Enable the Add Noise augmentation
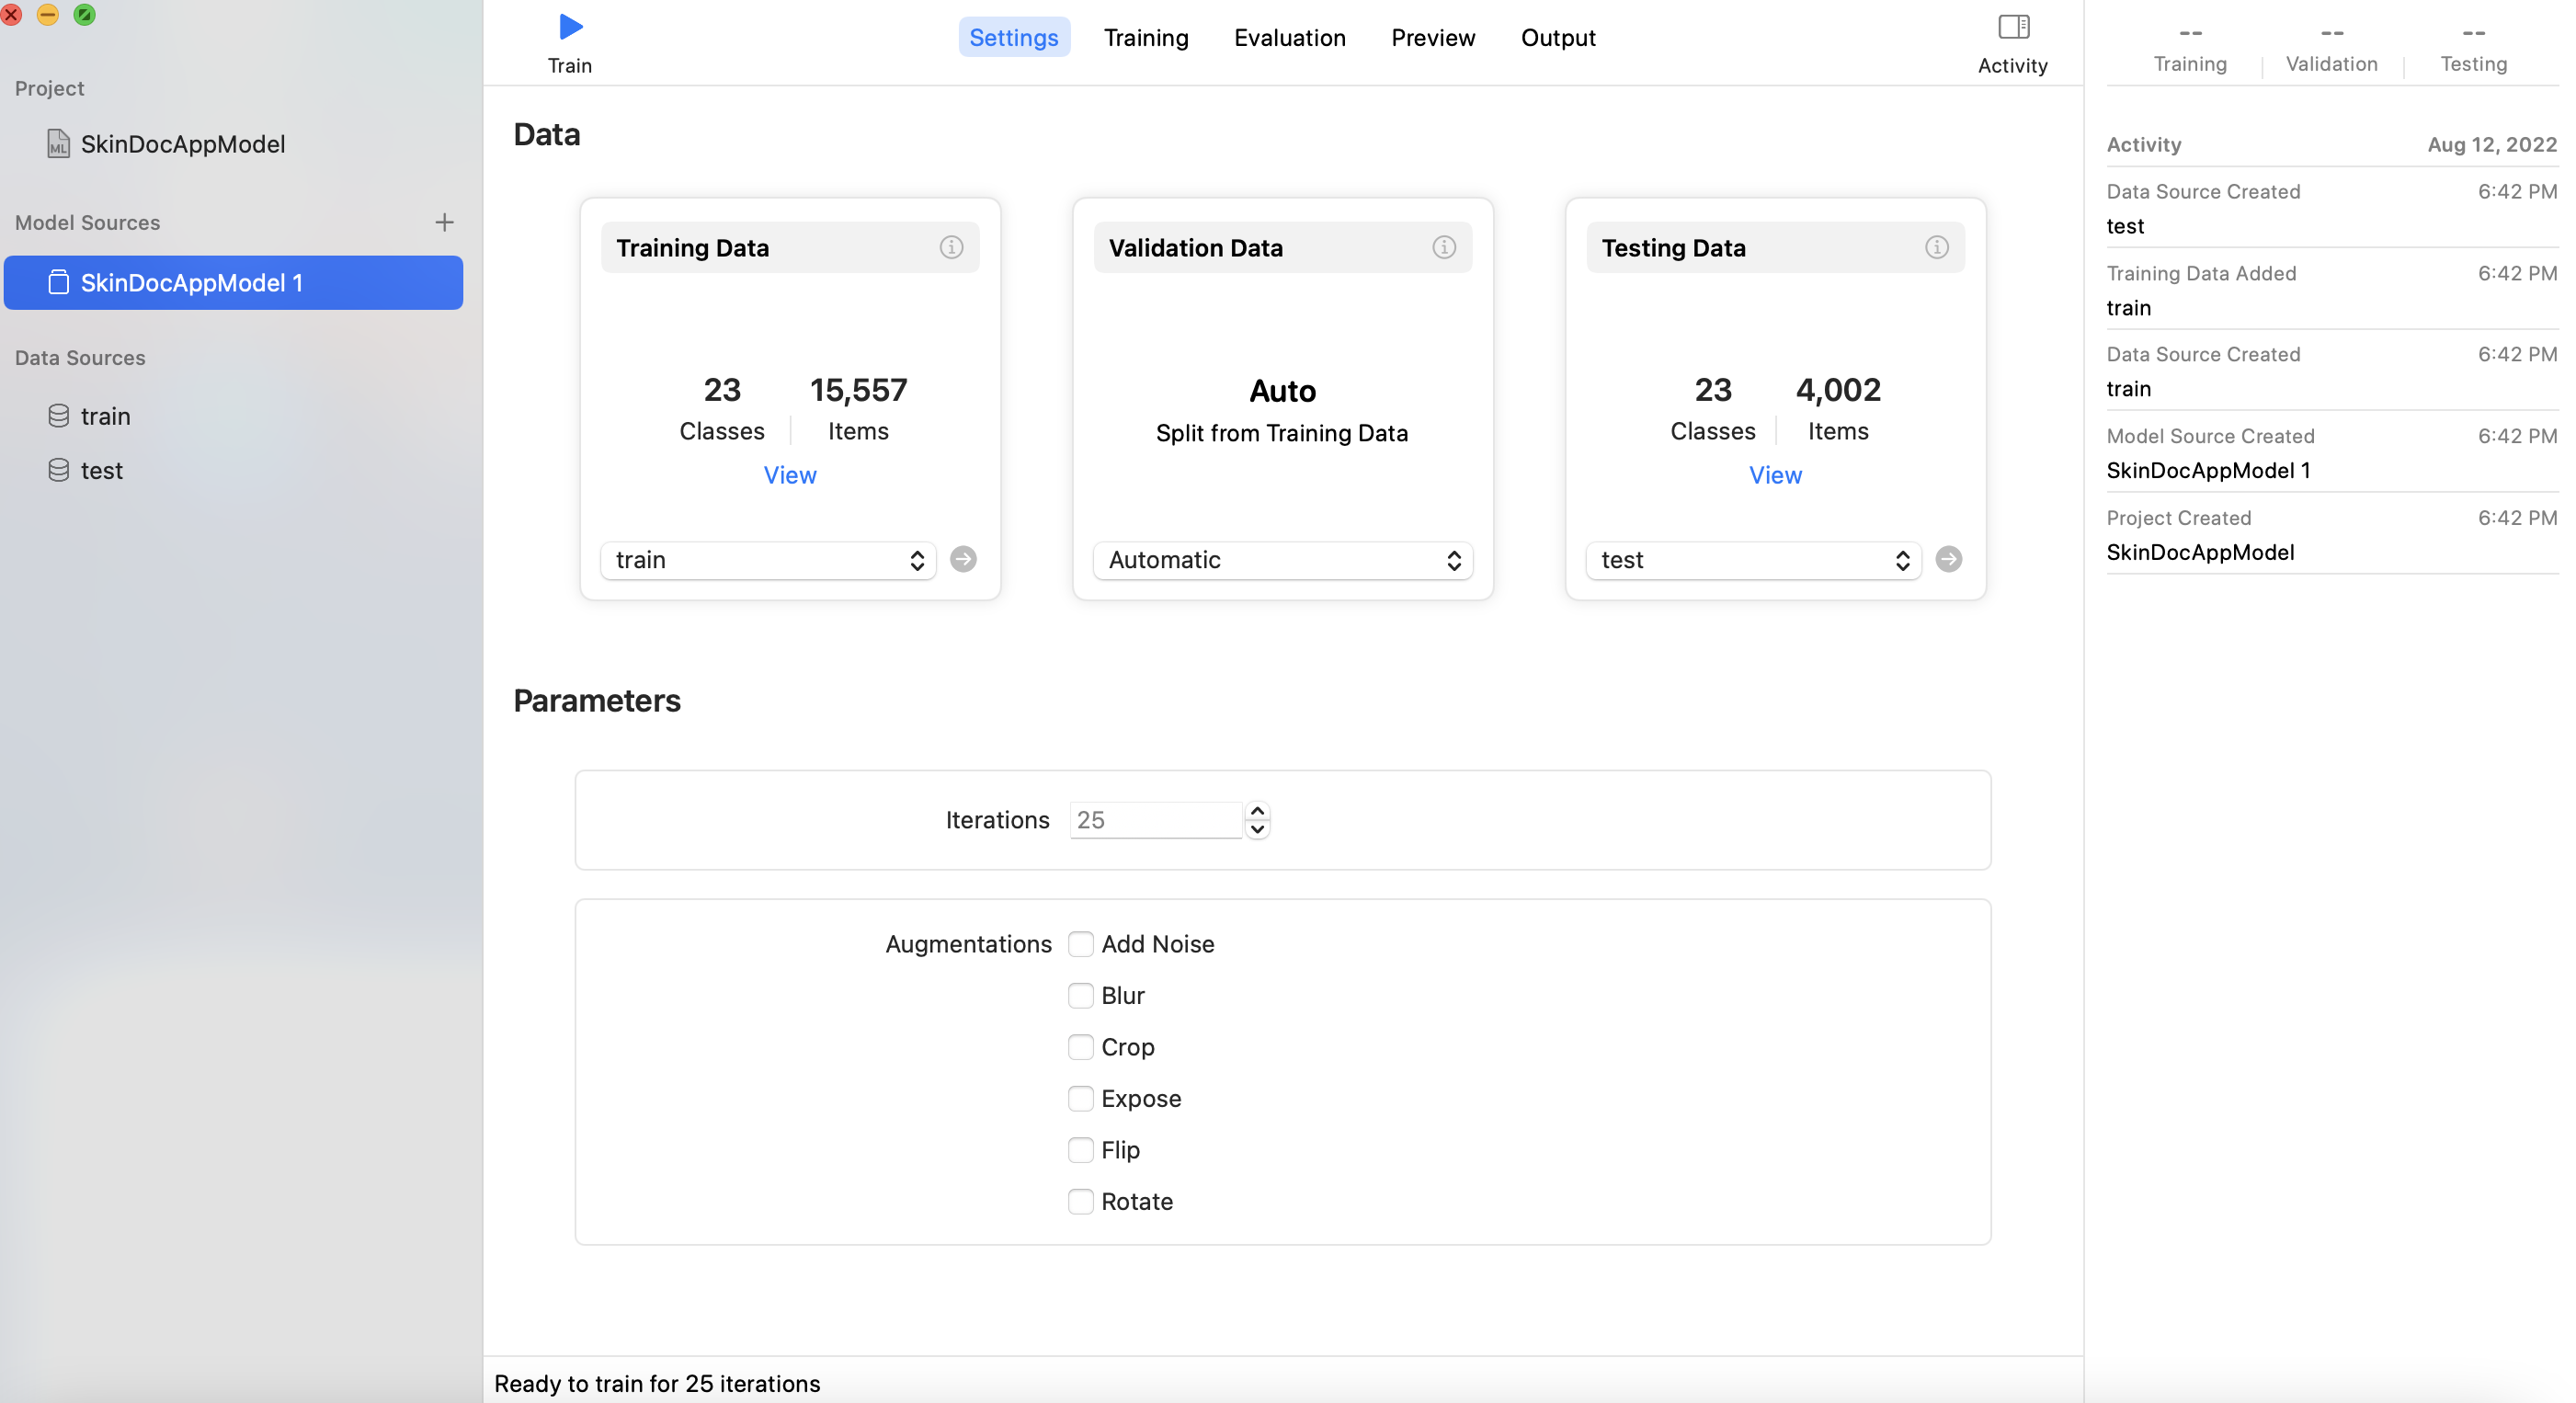 click(1080, 944)
